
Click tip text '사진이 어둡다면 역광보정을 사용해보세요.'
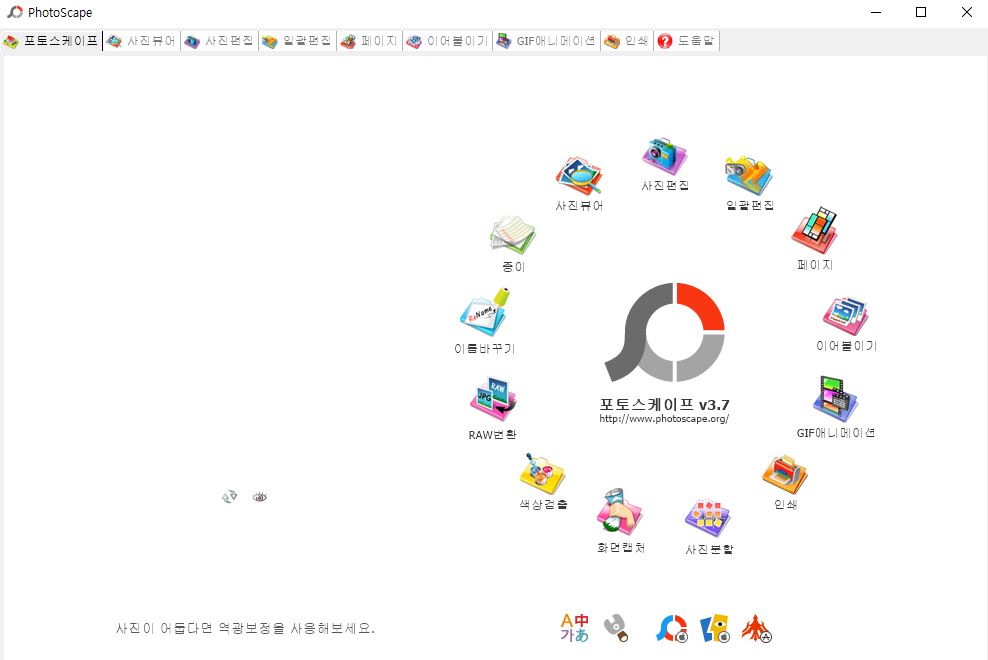coord(245,628)
